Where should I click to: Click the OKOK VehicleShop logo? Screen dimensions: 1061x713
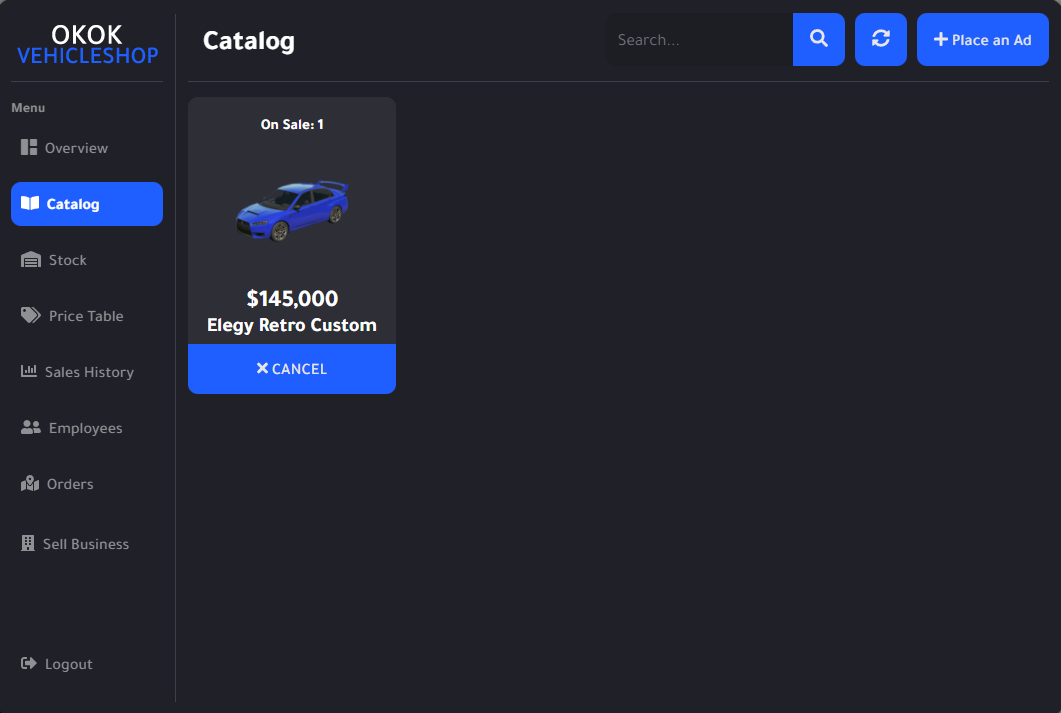point(88,45)
